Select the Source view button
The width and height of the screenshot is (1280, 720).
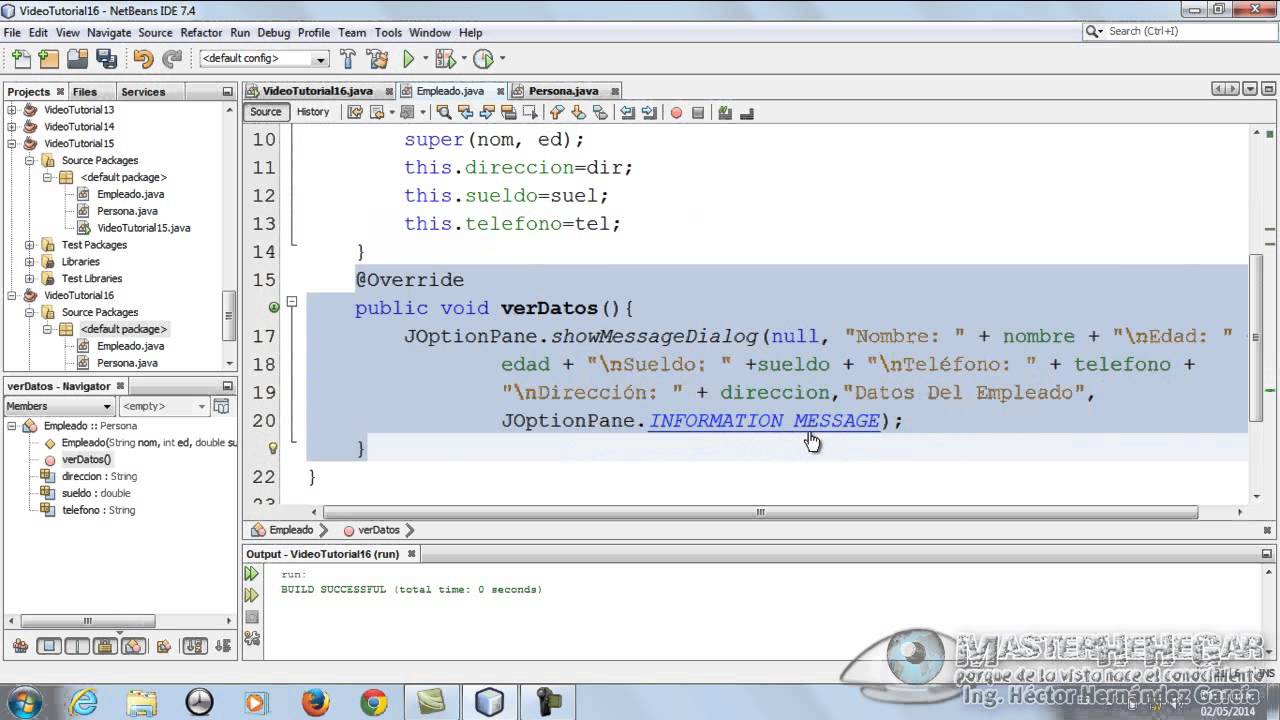266,112
